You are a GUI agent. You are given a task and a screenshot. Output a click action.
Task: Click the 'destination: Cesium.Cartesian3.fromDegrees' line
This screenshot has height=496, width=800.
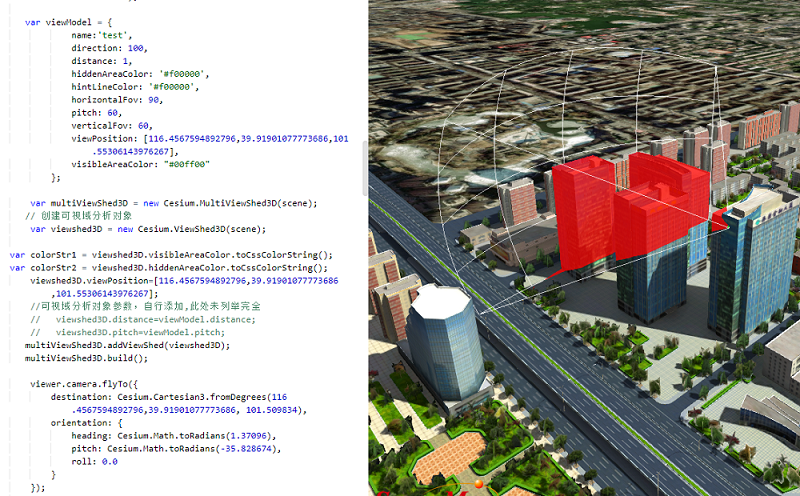(168, 397)
